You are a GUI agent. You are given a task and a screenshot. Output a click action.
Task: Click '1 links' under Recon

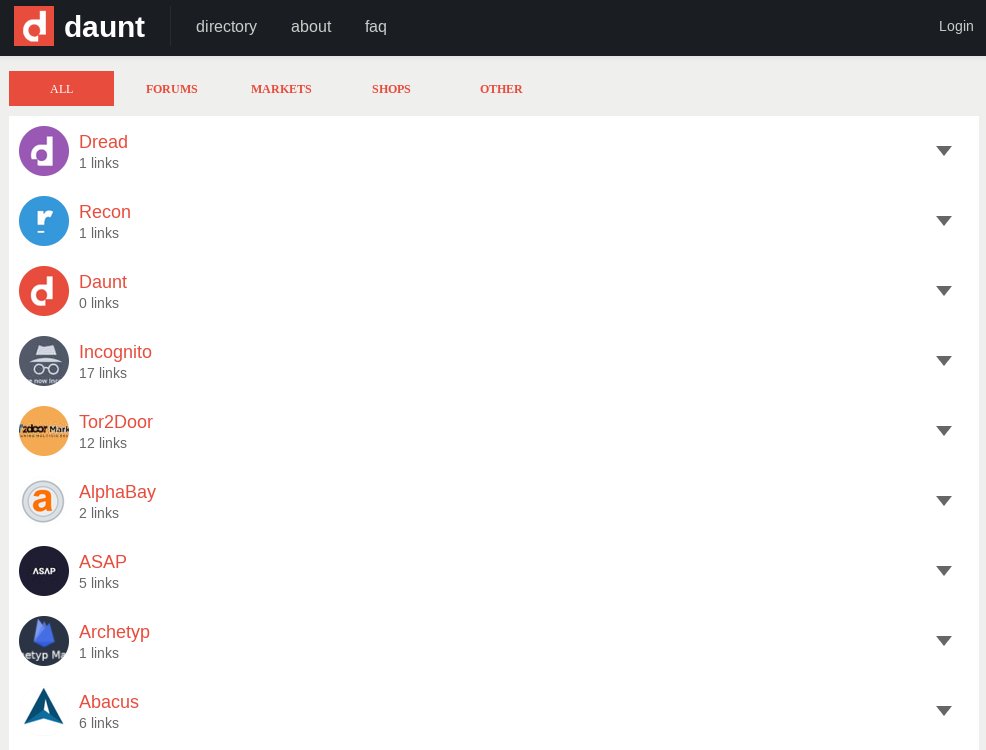point(99,233)
